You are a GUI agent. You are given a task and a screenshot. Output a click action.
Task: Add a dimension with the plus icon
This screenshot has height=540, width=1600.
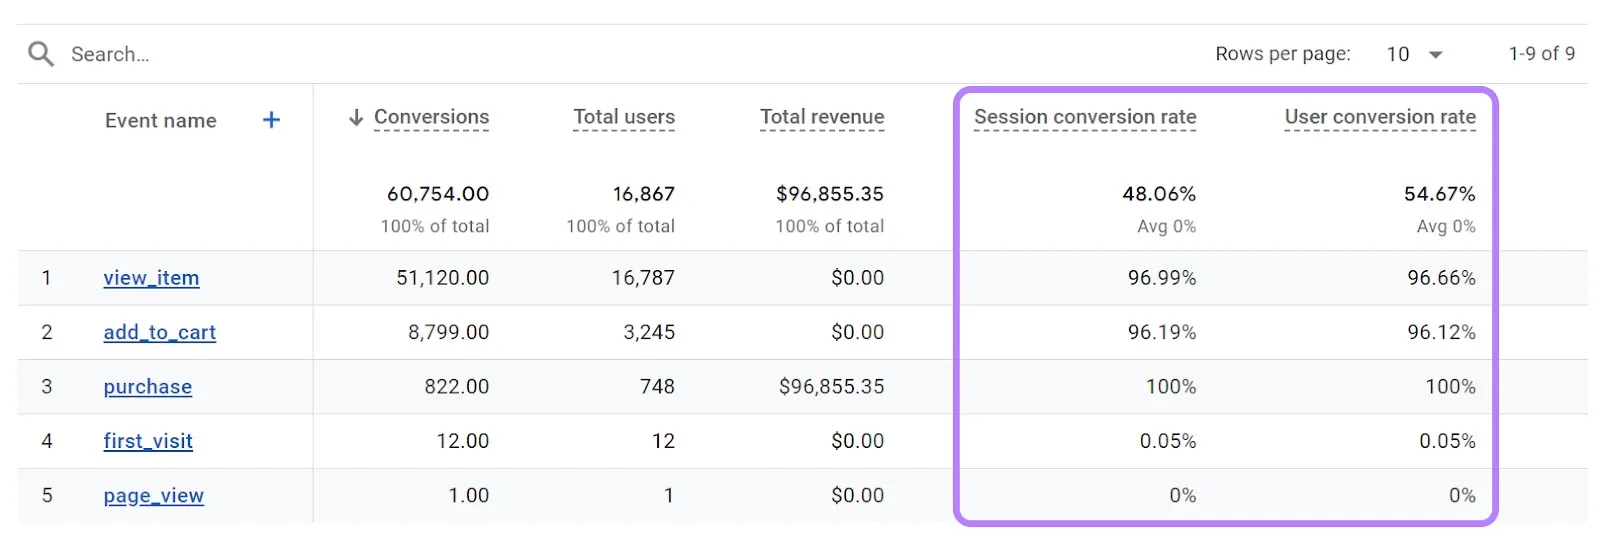click(x=271, y=120)
